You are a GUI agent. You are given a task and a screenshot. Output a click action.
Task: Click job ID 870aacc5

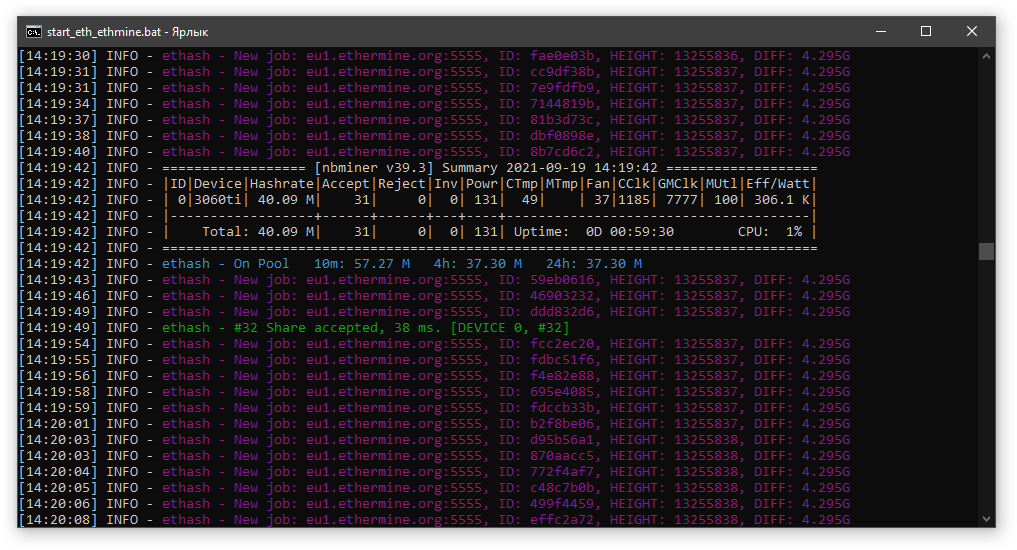(x=562, y=456)
